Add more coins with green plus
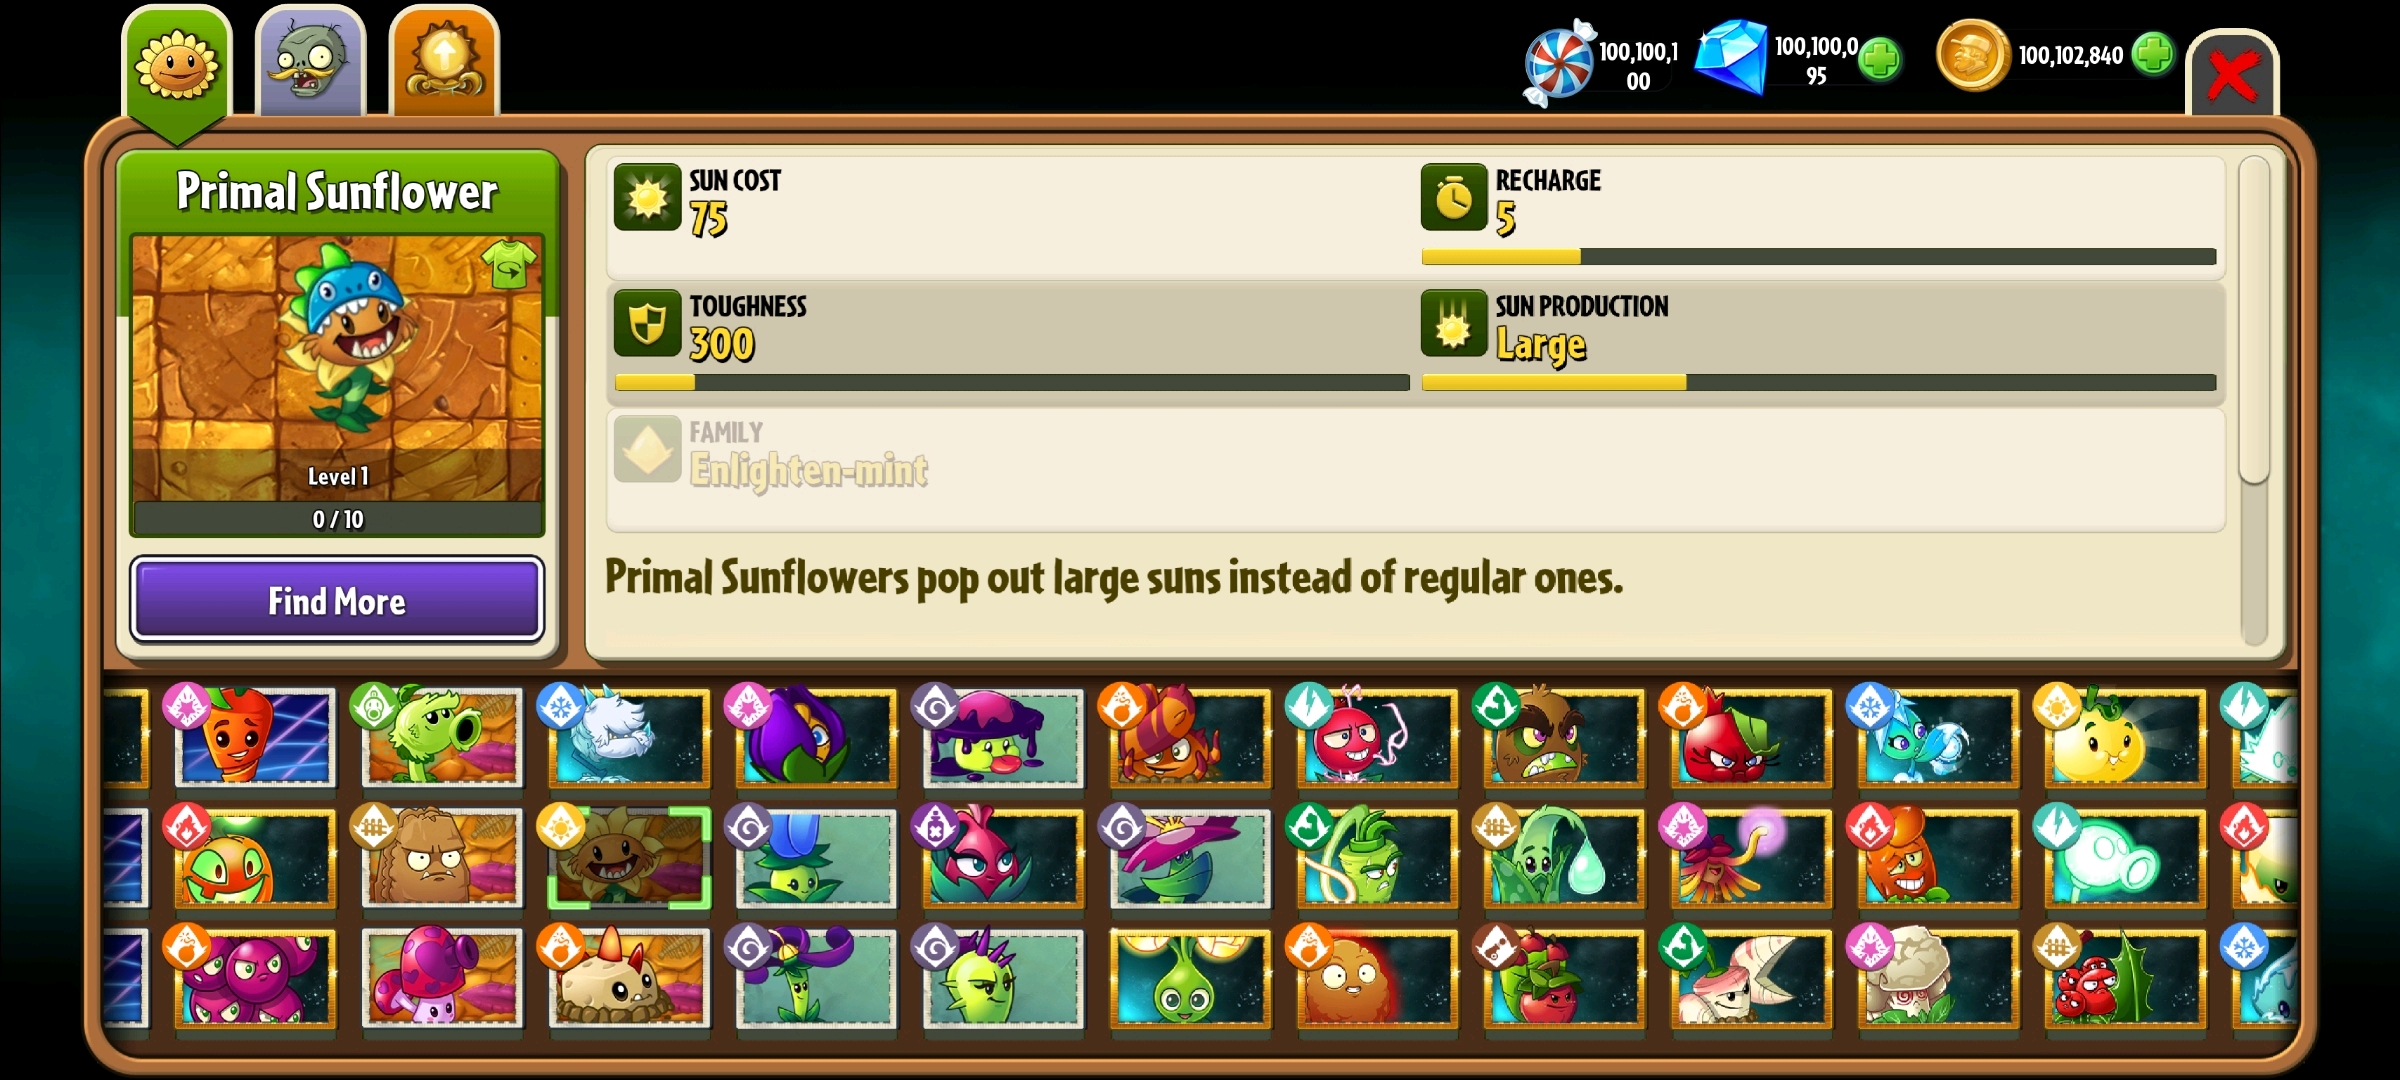The image size is (2400, 1080). click(2153, 54)
